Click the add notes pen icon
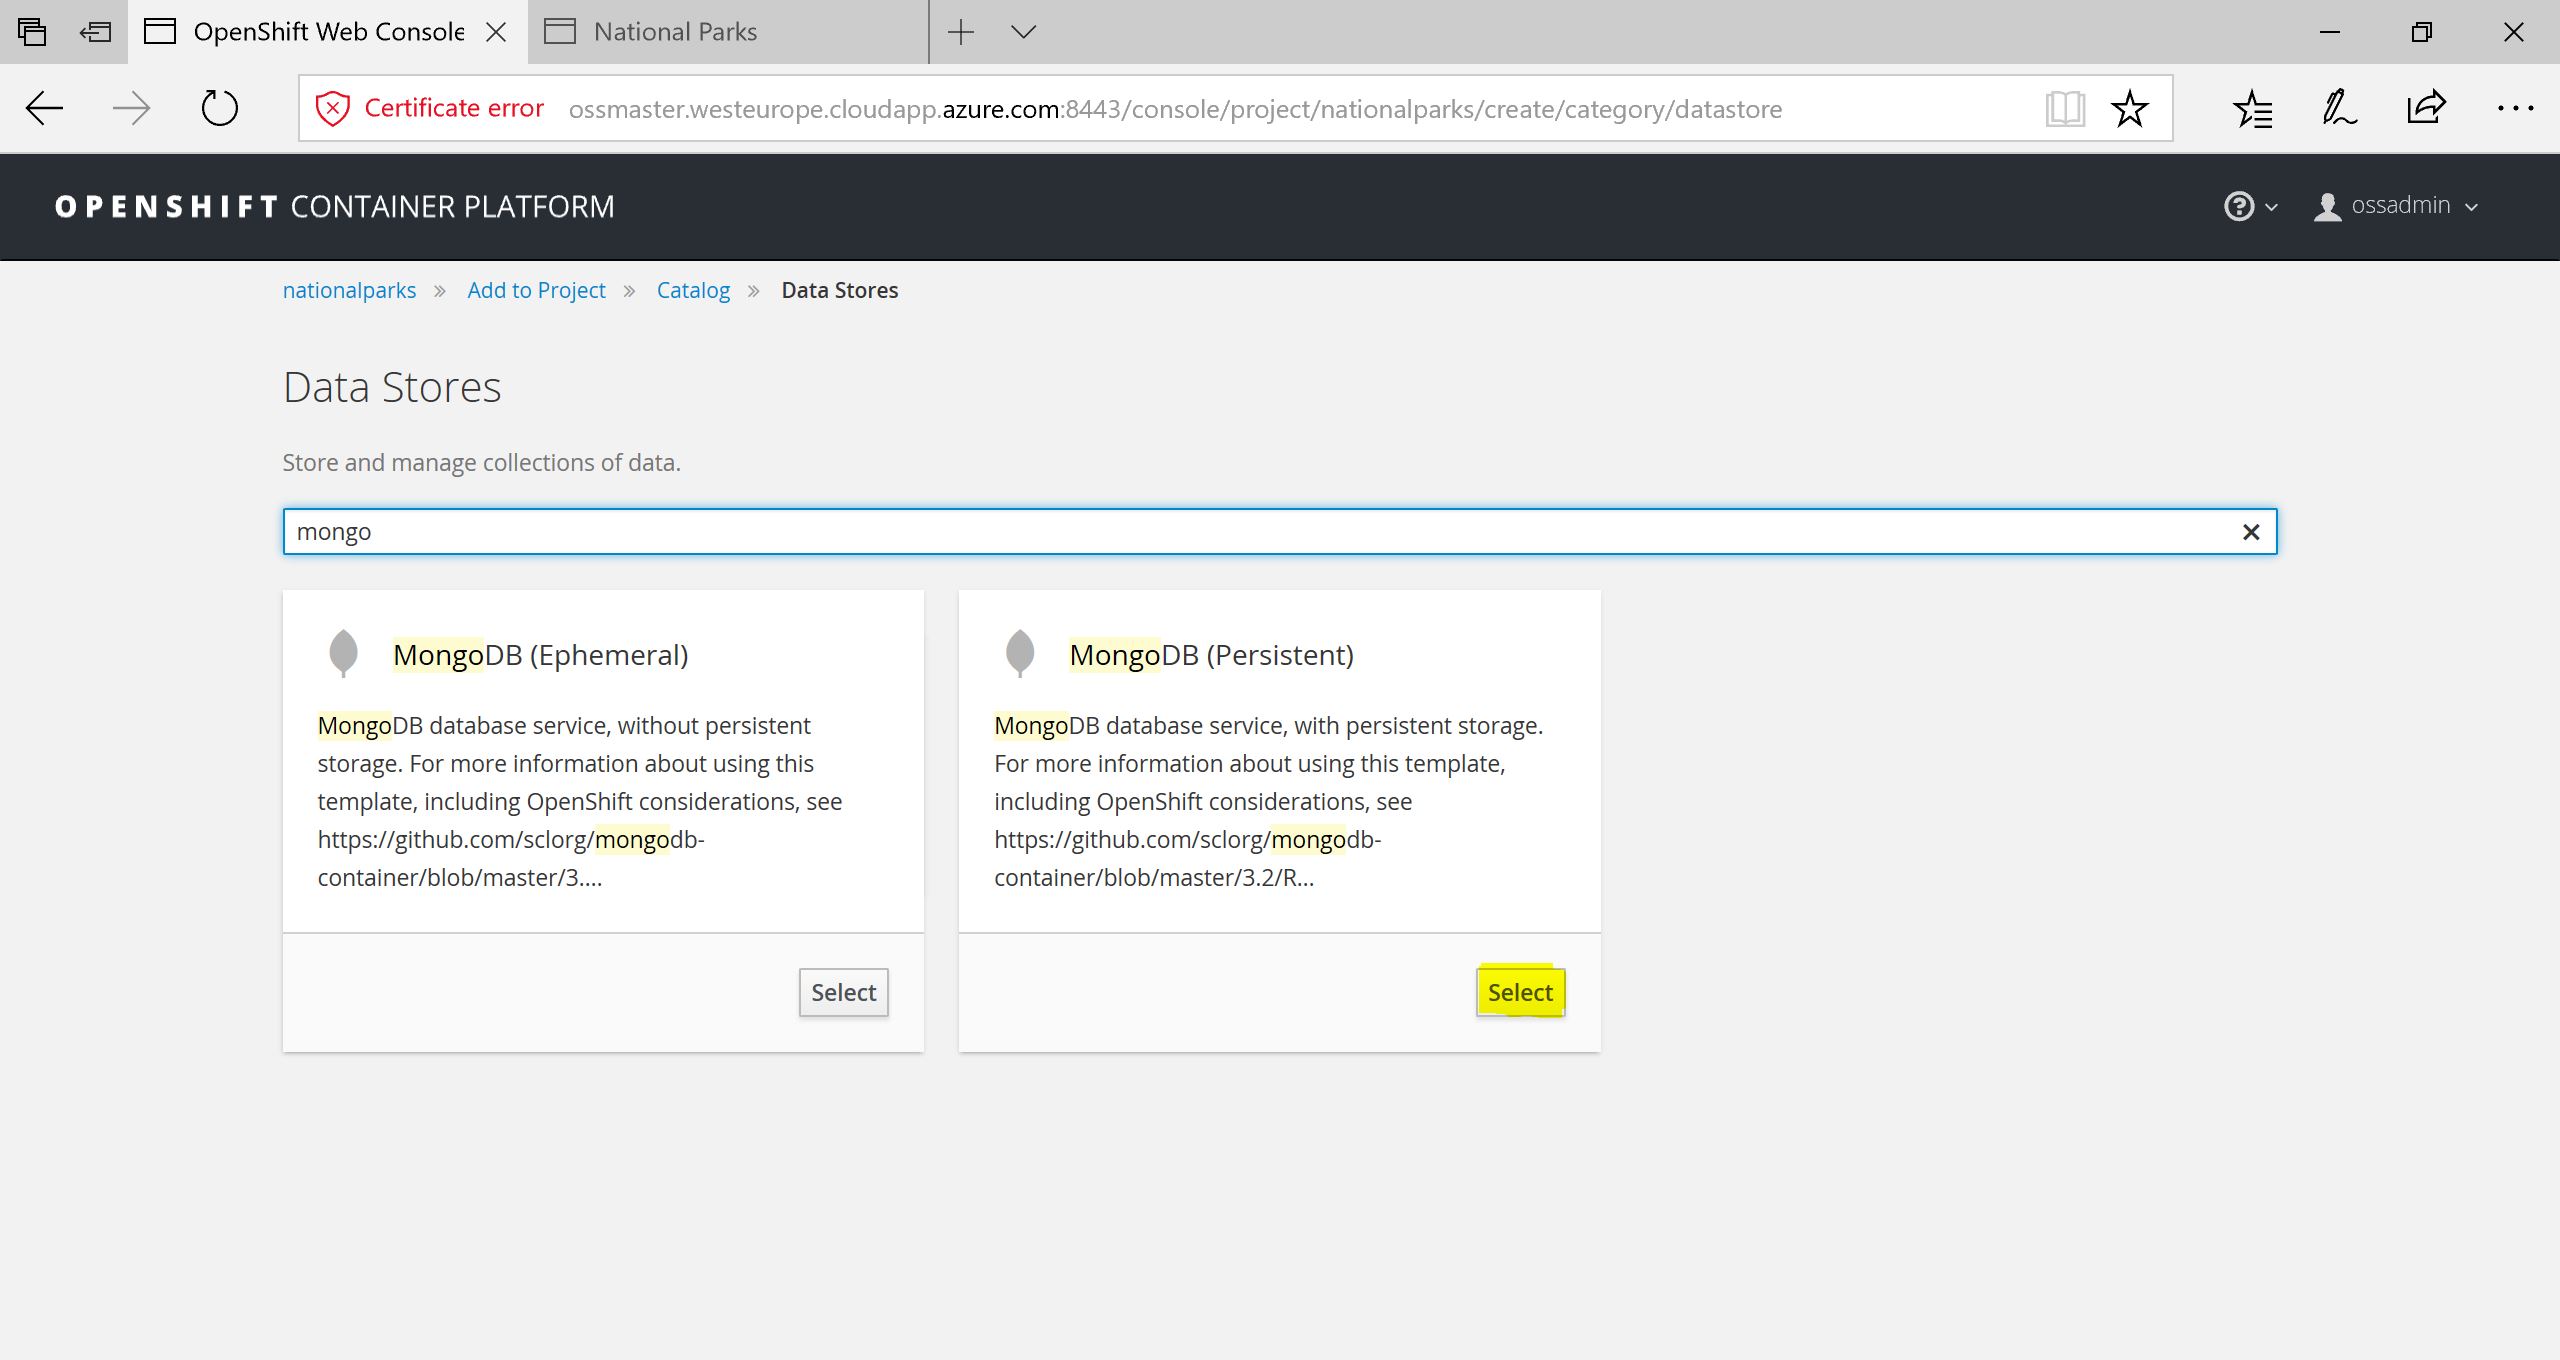2560x1360 pixels. point(2339,108)
